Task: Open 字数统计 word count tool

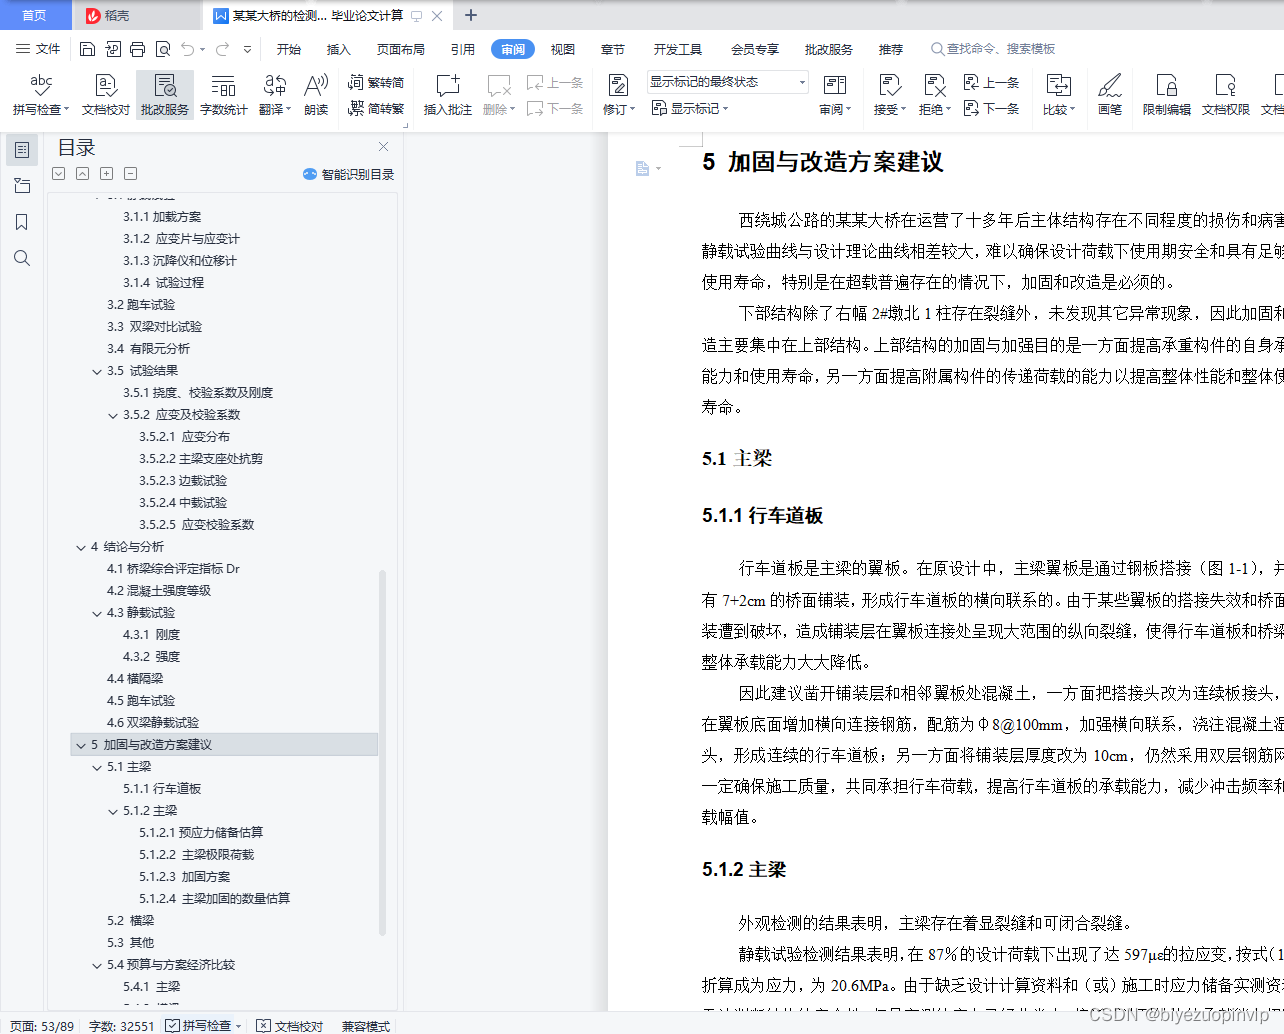Action: tap(223, 95)
